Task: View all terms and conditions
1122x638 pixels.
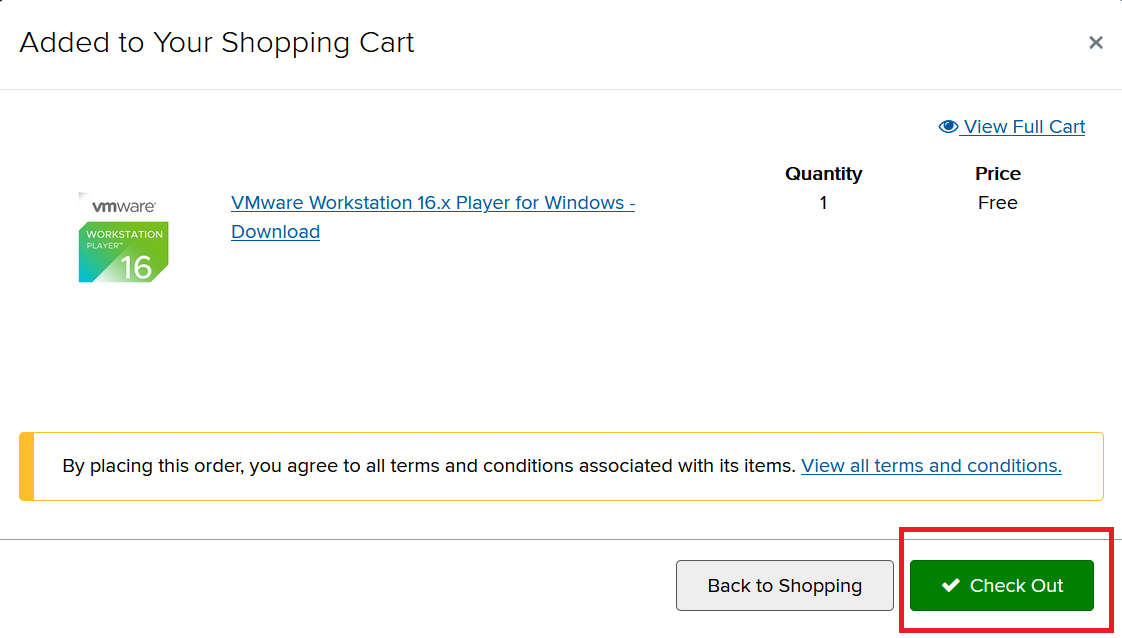Action: 931,466
